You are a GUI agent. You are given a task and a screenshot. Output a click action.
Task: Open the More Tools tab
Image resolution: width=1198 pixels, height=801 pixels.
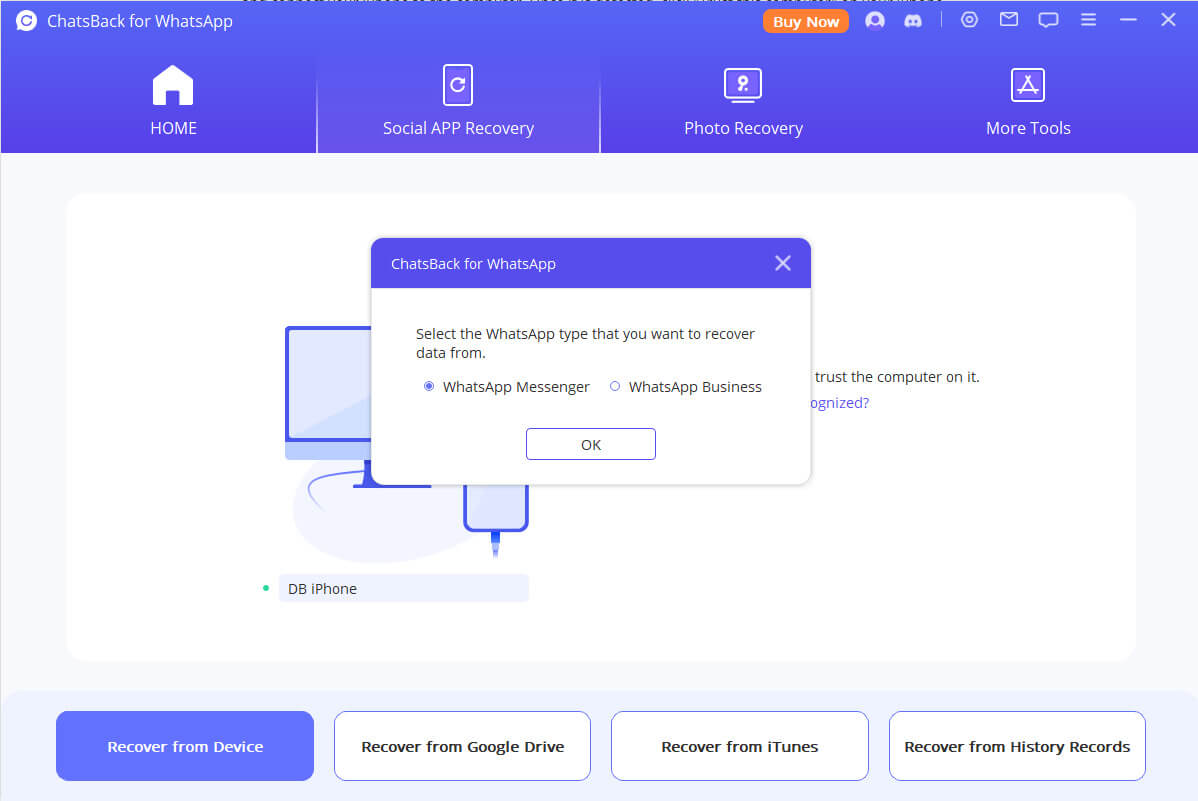[x=1027, y=101]
